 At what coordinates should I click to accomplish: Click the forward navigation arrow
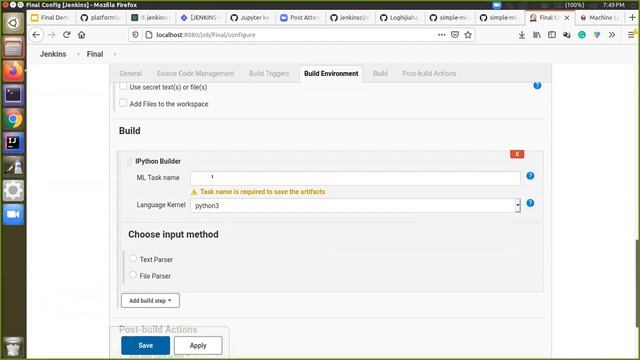tap(51, 35)
